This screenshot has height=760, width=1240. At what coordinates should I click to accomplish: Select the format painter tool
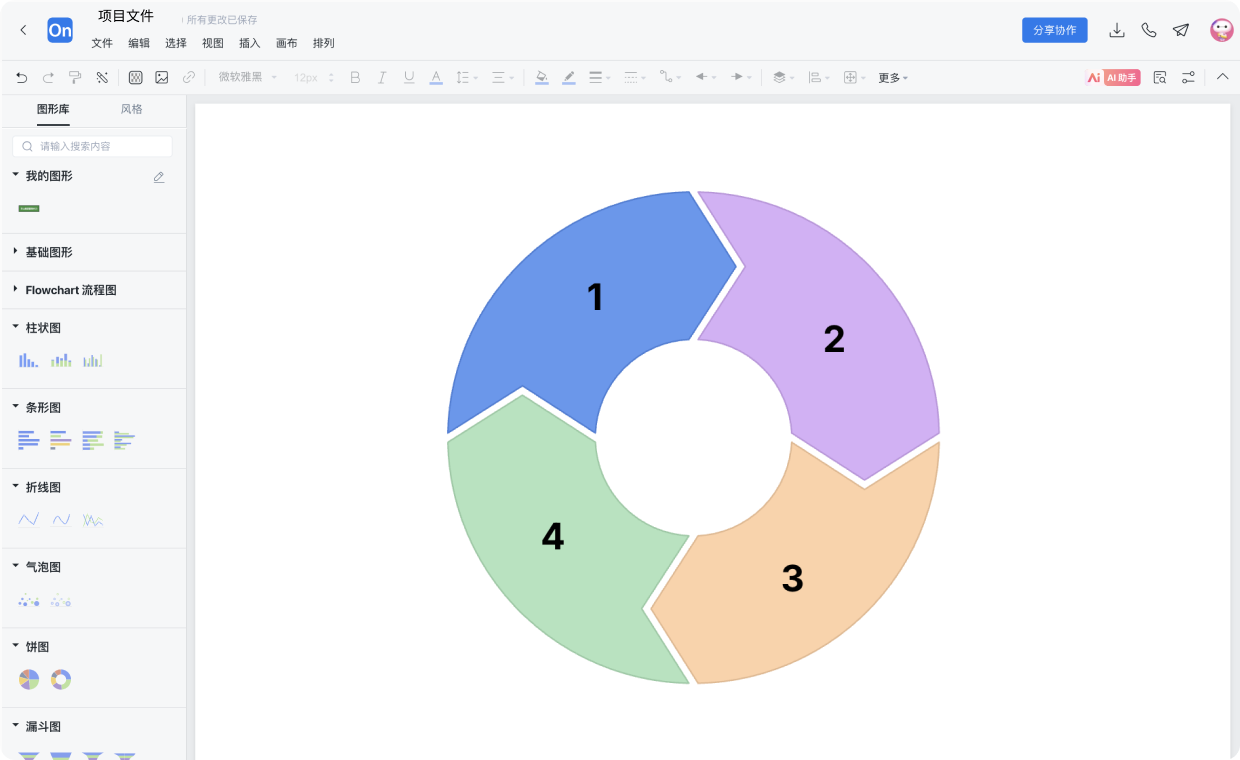click(x=75, y=77)
